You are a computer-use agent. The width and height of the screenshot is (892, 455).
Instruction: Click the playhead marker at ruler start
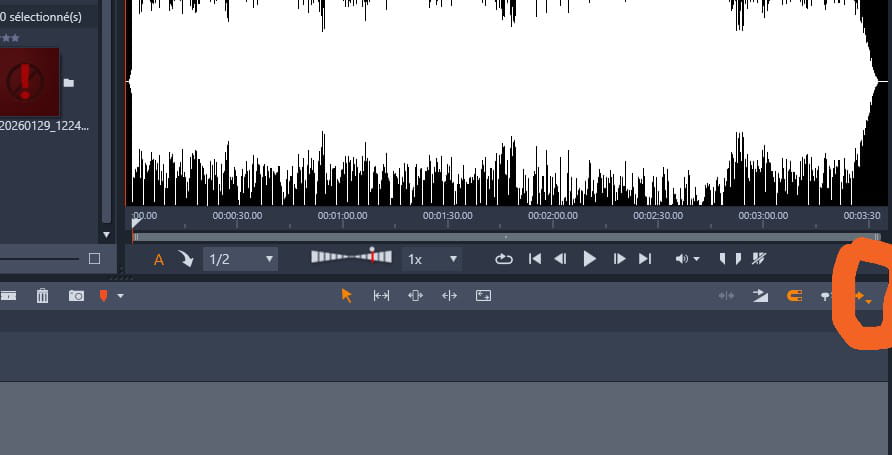(136, 223)
